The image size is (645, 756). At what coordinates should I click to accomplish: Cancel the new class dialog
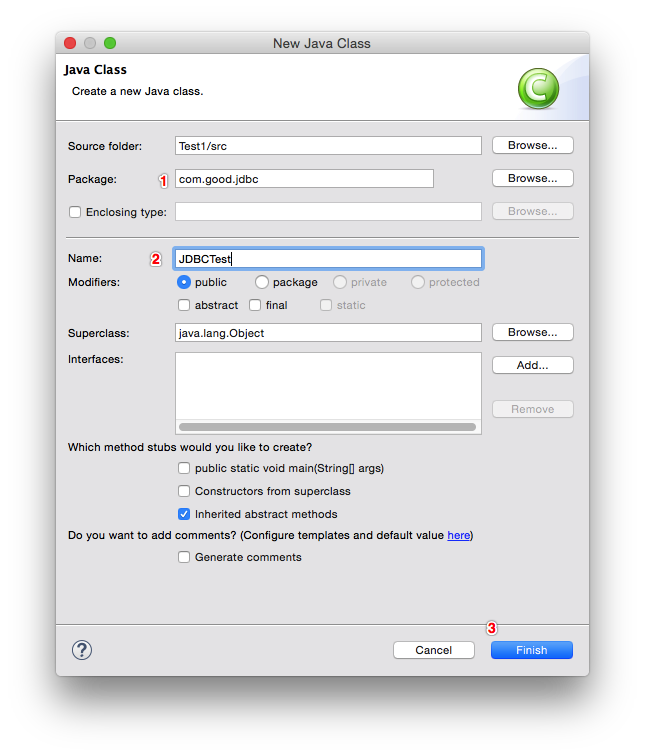pyautogui.click(x=434, y=650)
